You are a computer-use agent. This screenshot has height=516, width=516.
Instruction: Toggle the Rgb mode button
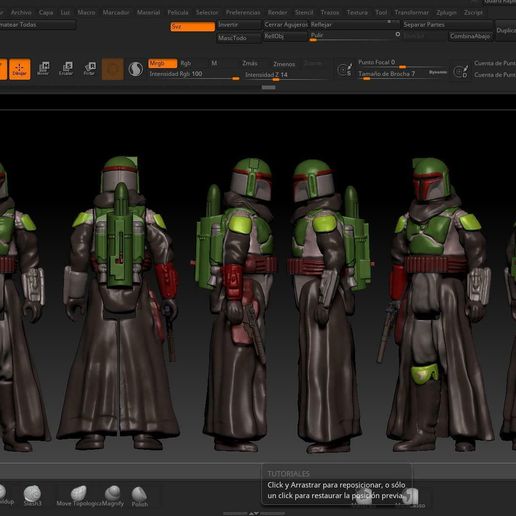pyautogui.click(x=186, y=63)
